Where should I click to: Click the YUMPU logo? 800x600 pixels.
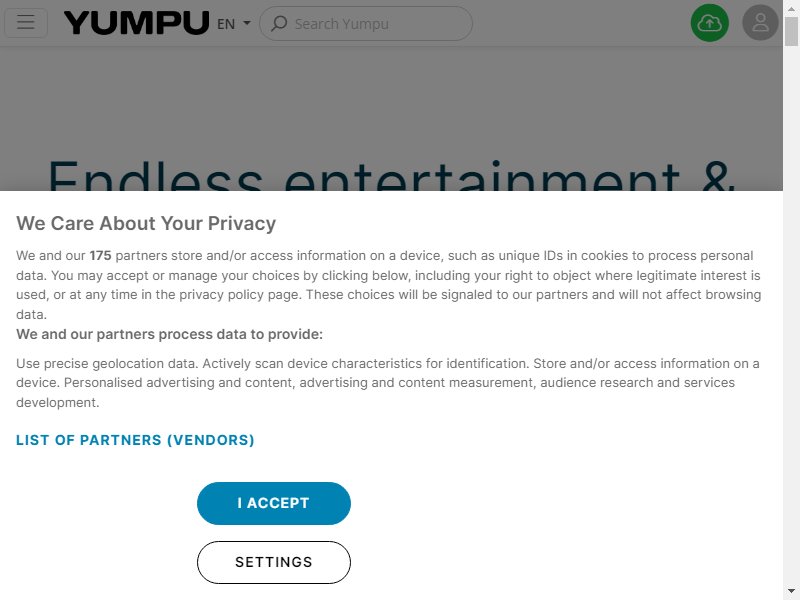136,23
